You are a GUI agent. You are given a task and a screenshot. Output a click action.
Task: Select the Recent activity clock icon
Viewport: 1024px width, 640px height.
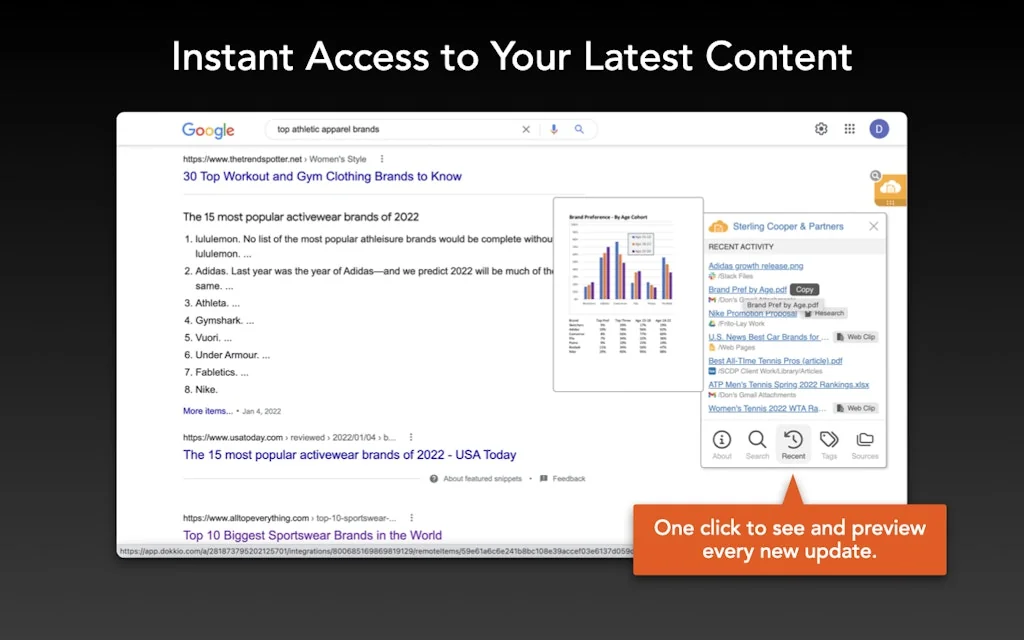tap(793, 440)
